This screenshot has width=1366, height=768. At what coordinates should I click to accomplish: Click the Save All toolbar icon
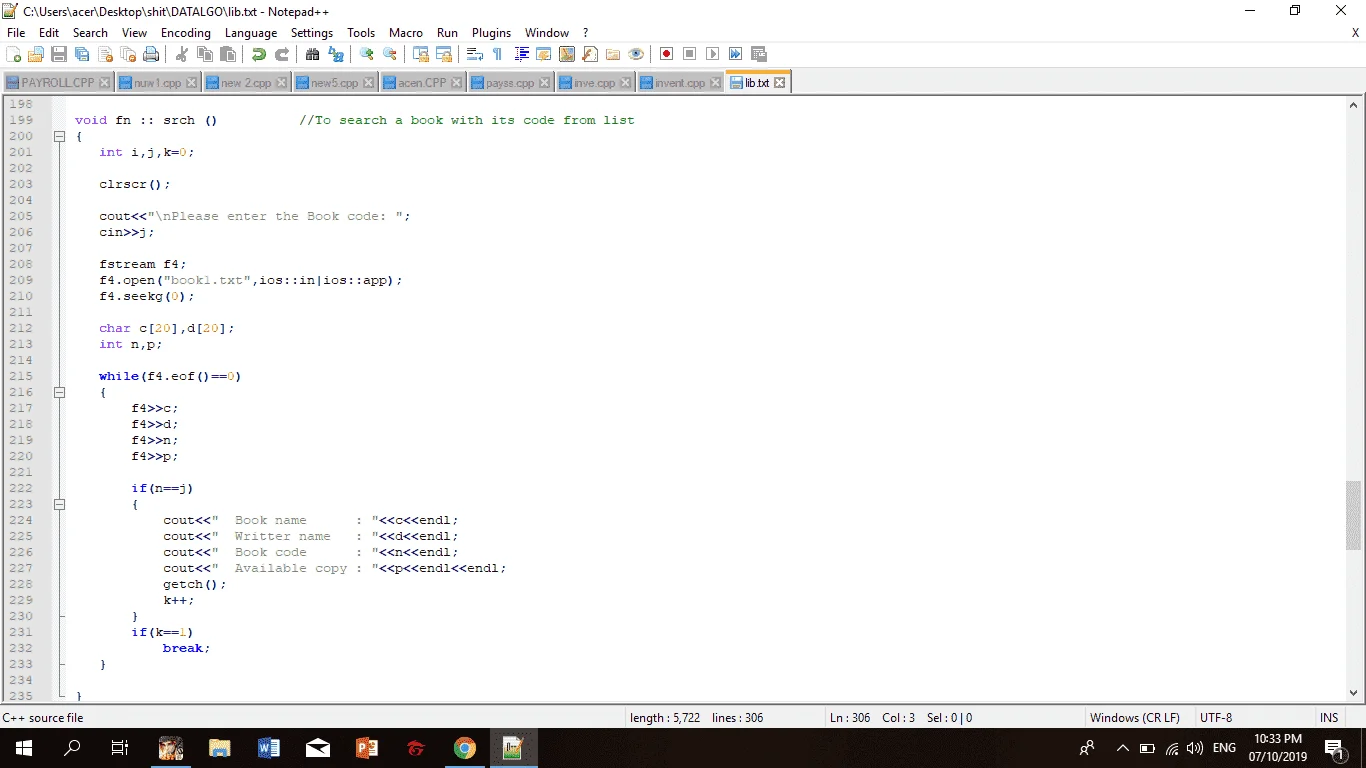coord(82,54)
